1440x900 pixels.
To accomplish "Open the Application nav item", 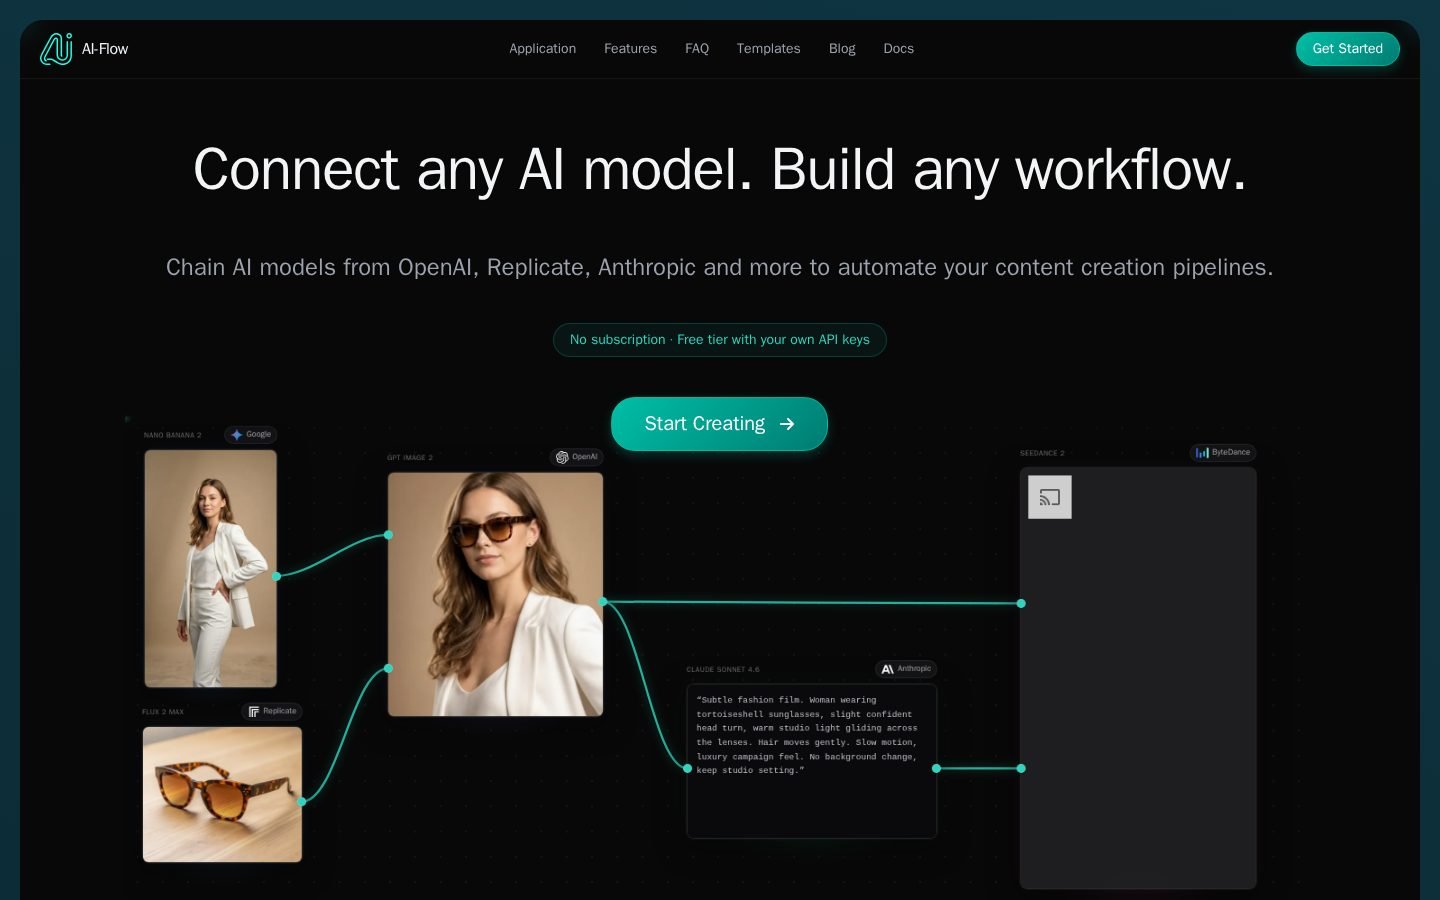I will click(542, 49).
